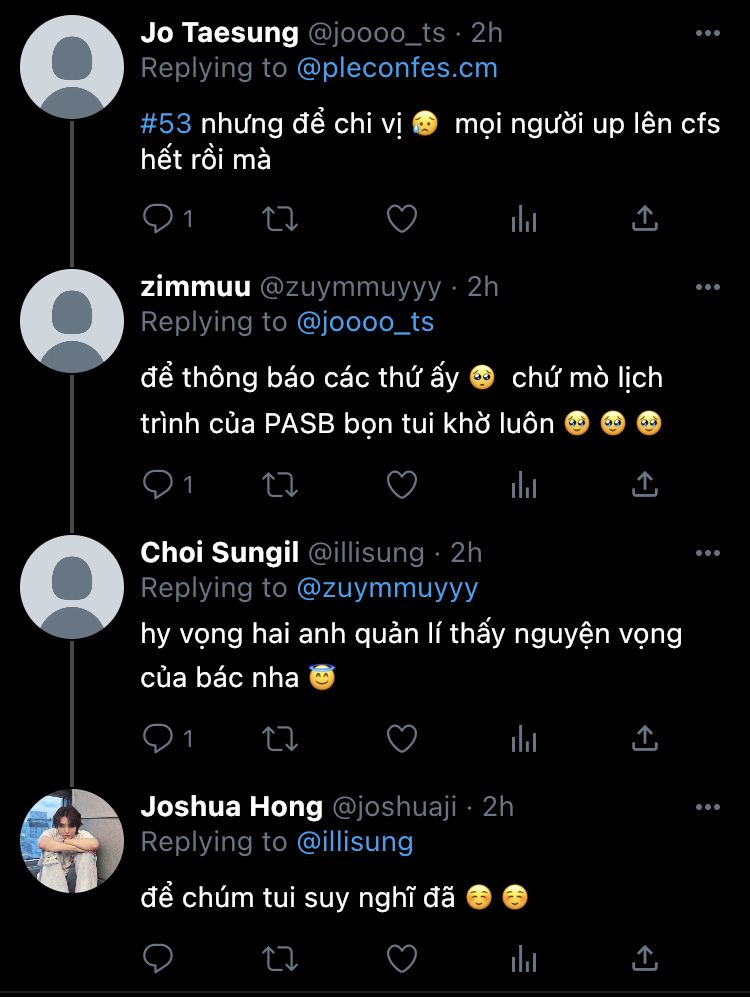Open Joshua Hong's profile photo

tap(72, 841)
